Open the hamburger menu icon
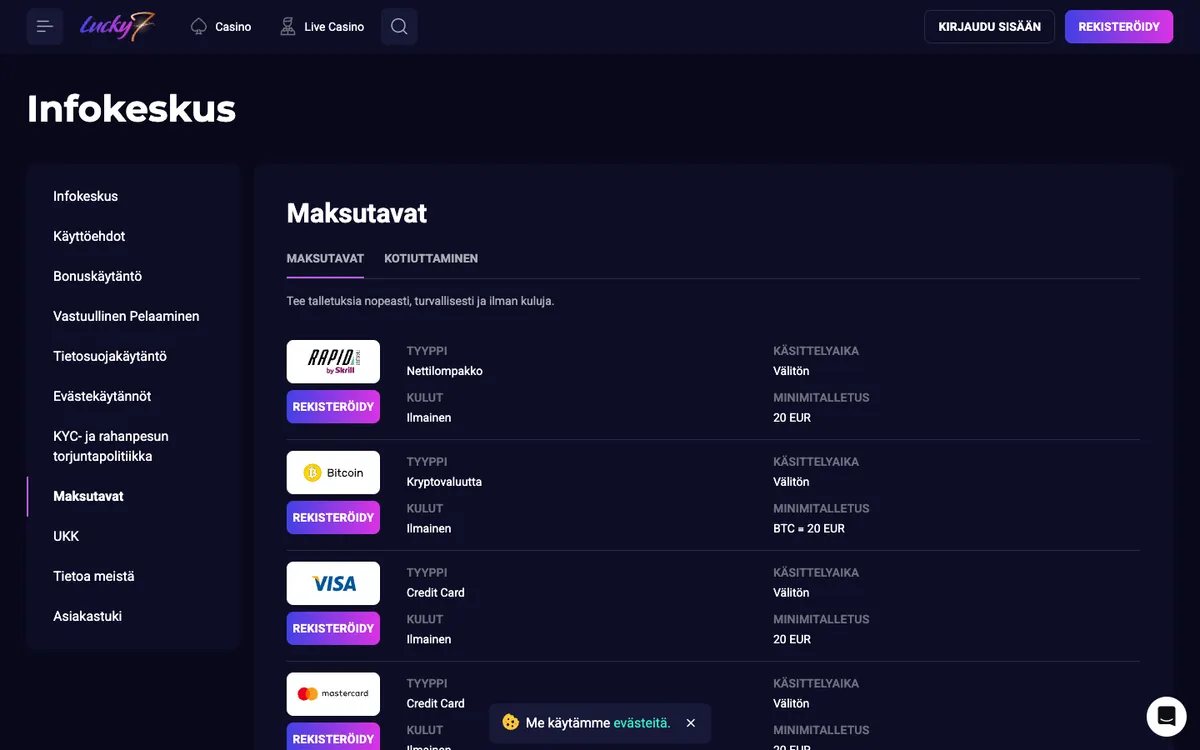The height and width of the screenshot is (750, 1200). tap(45, 27)
